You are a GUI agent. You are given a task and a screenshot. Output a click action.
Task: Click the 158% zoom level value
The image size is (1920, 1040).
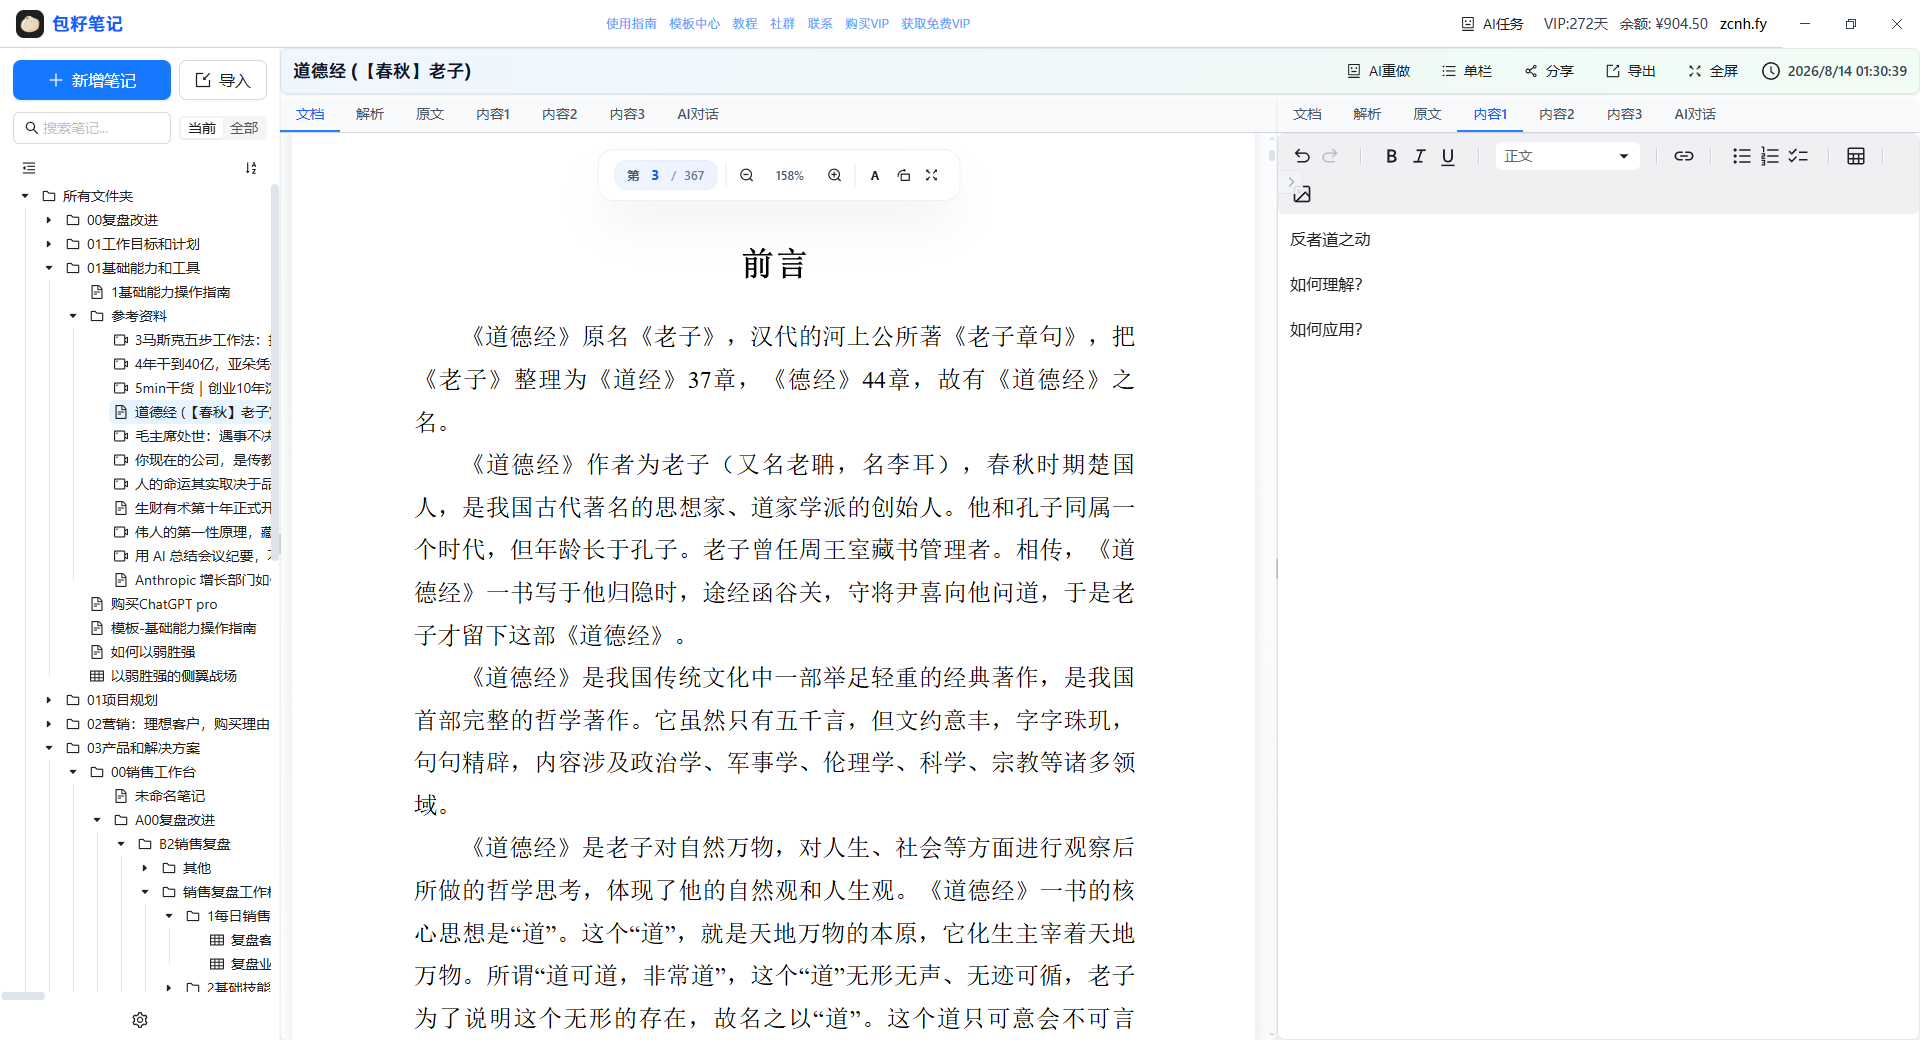(789, 176)
